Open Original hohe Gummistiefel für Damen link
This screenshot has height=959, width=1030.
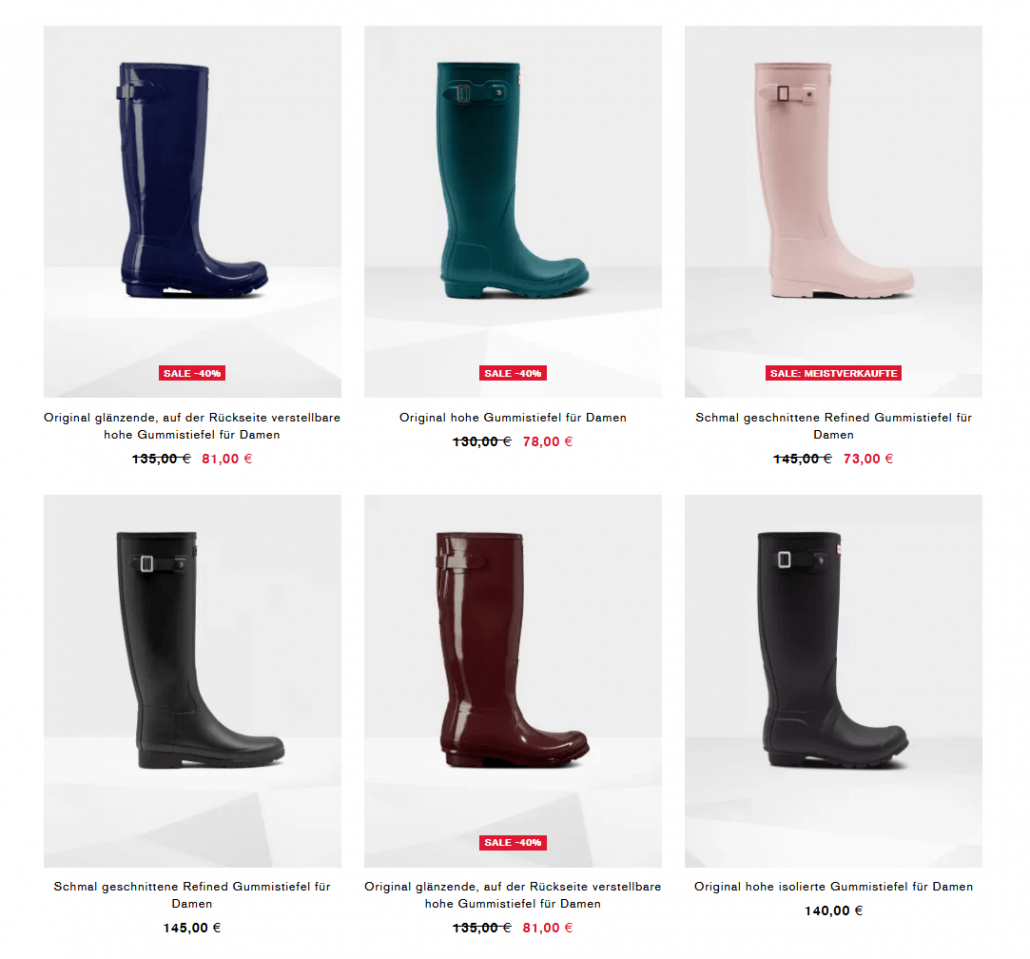click(x=513, y=417)
